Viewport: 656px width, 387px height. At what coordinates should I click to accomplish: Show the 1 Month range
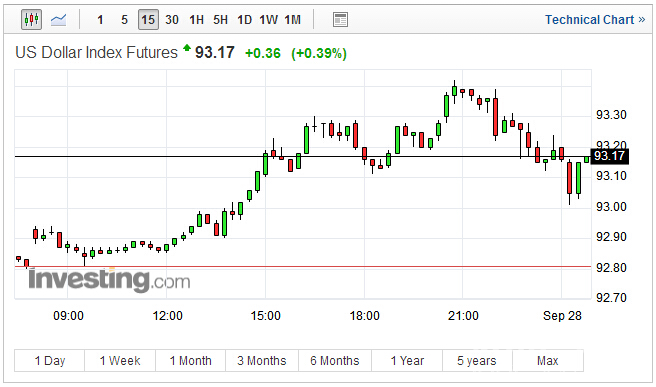[191, 361]
